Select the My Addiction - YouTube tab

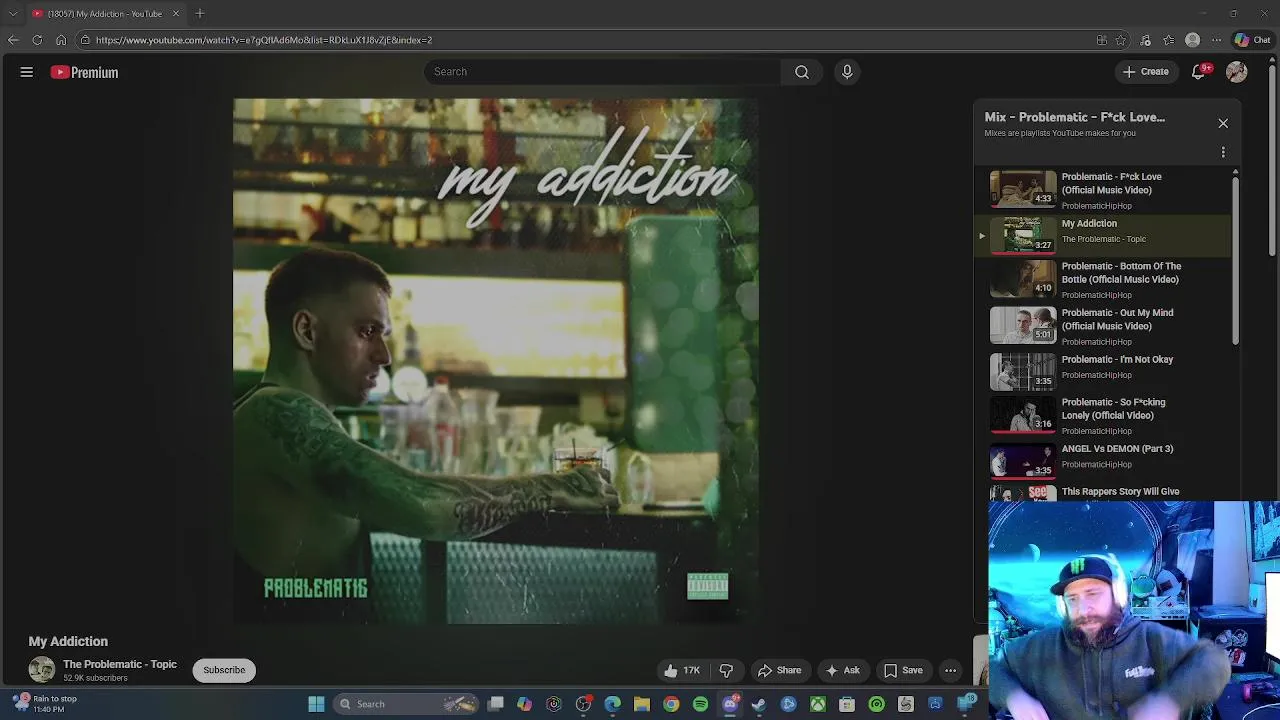click(x=105, y=13)
